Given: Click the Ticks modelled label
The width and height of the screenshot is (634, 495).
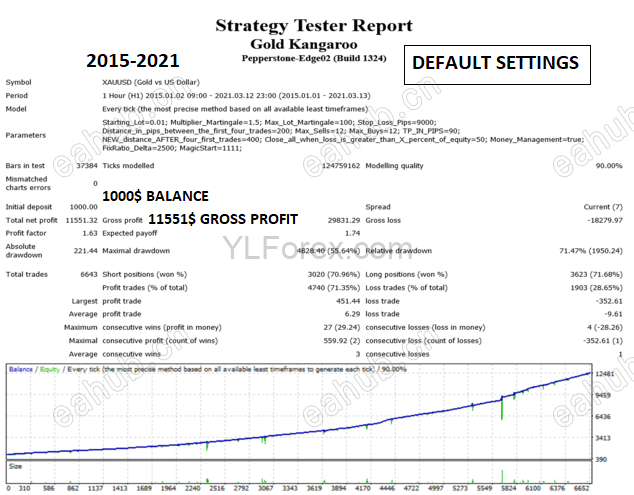Looking at the screenshot, I should click(x=128, y=165).
